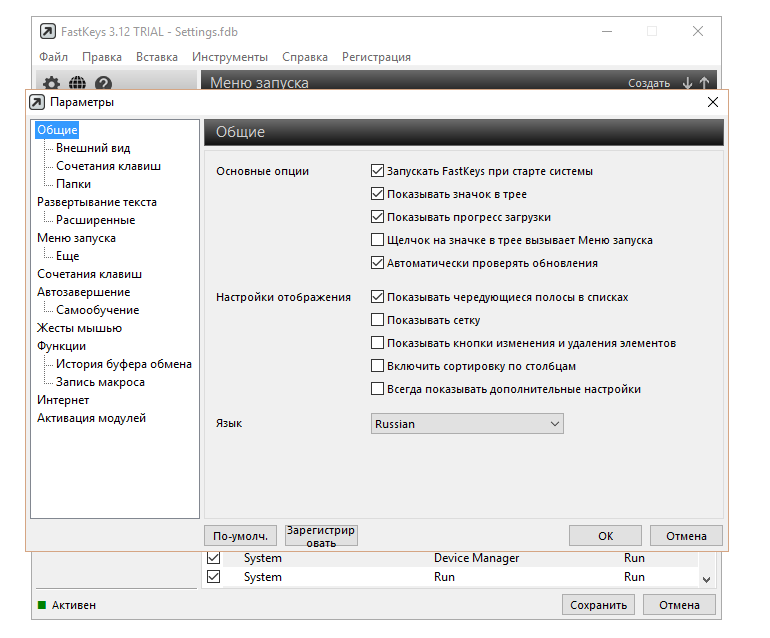Click the down arrow in Меню запуска header

(688, 83)
